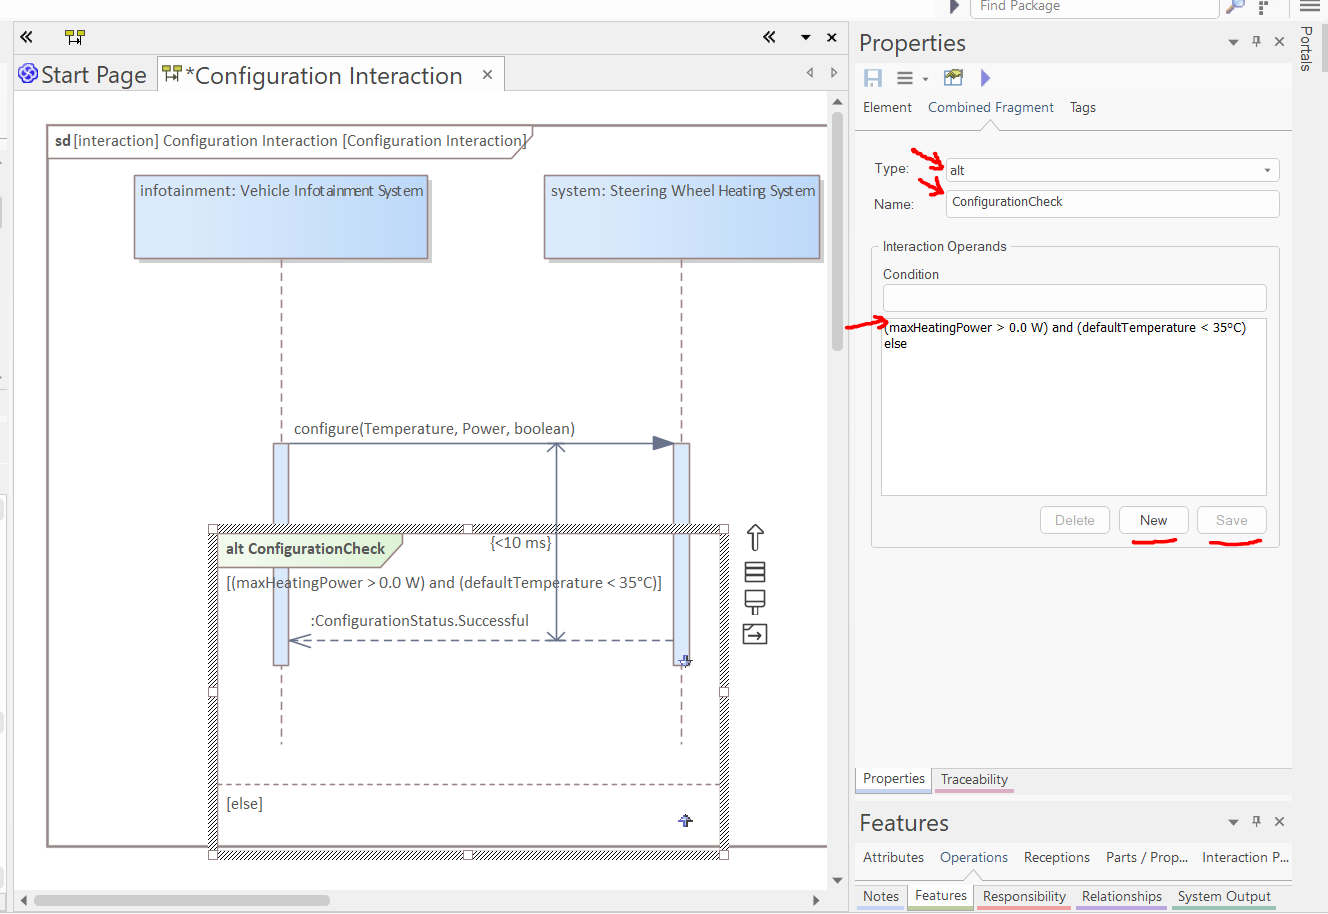
Task: Expand the Features panel options arrow
Action: [1233, 822]
